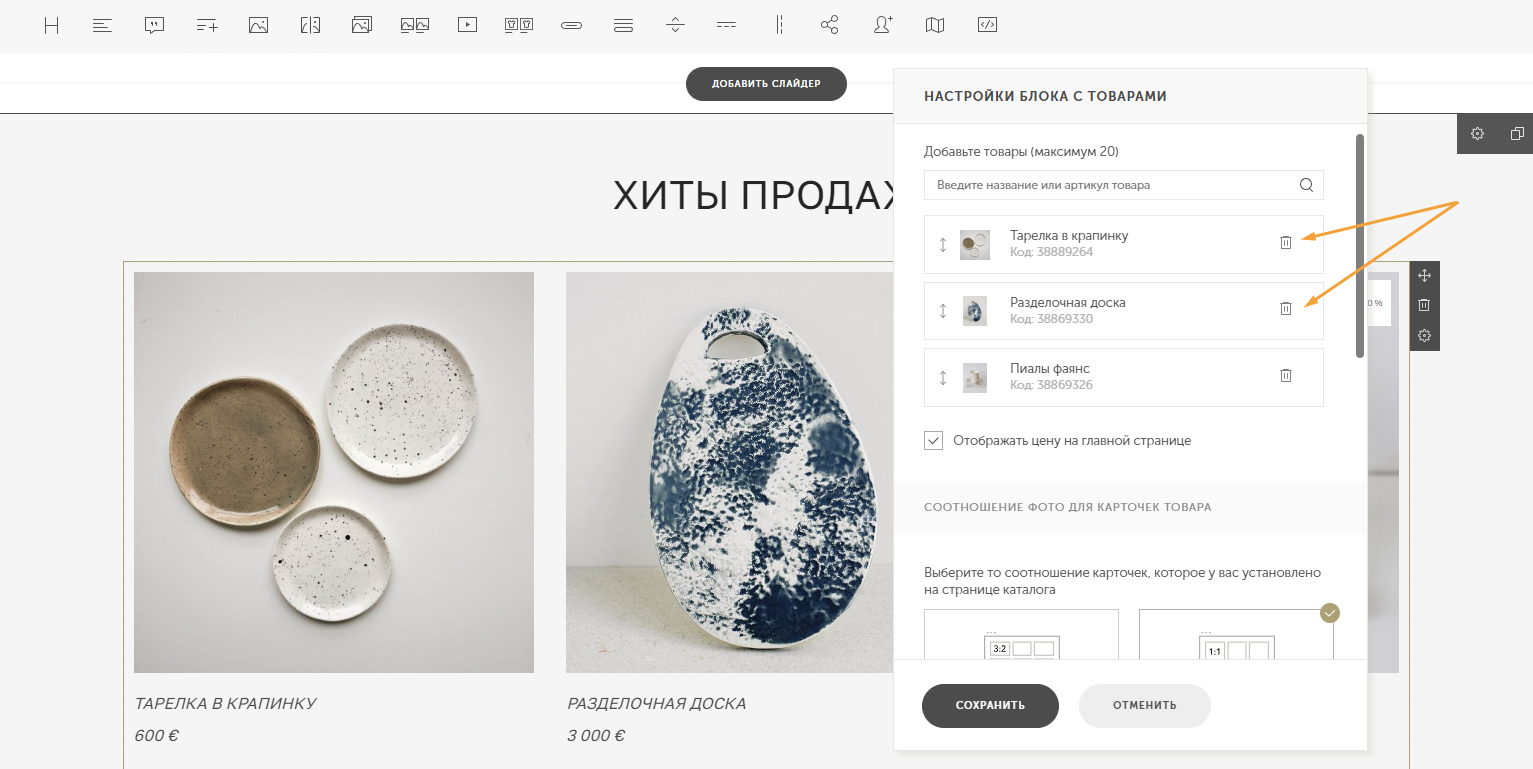Delete Пиалы фаянс product entry

(x=1286, y=375)
